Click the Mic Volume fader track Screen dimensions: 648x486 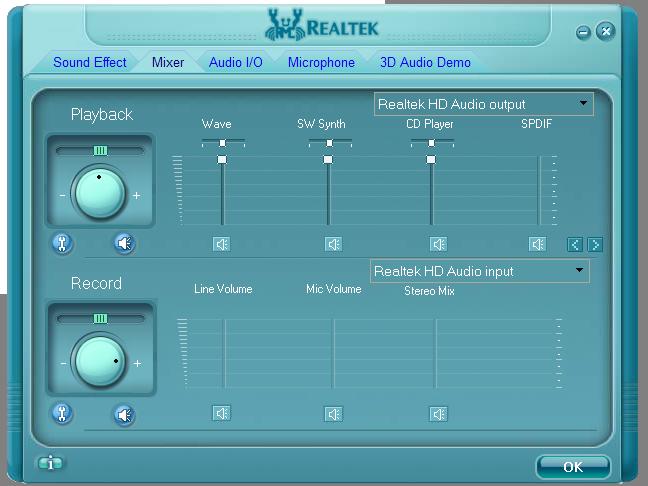(x=334, y=353)
